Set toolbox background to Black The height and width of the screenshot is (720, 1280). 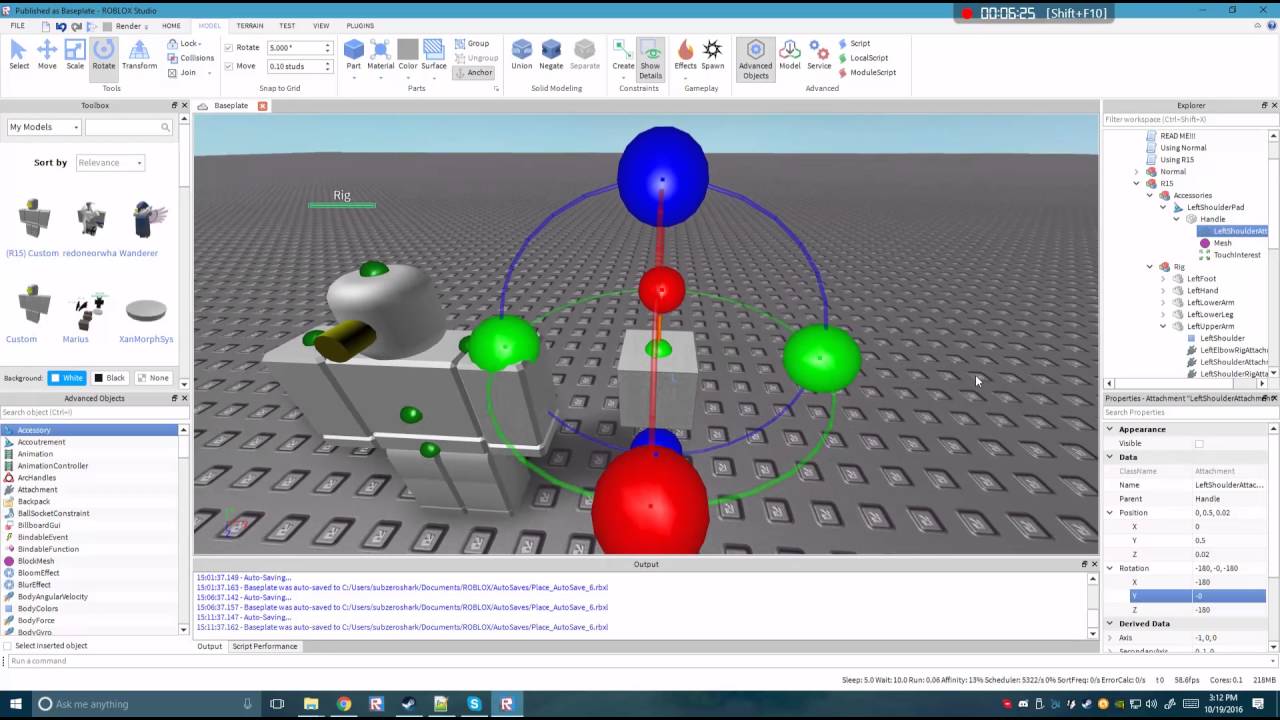(x=110, y=378)
